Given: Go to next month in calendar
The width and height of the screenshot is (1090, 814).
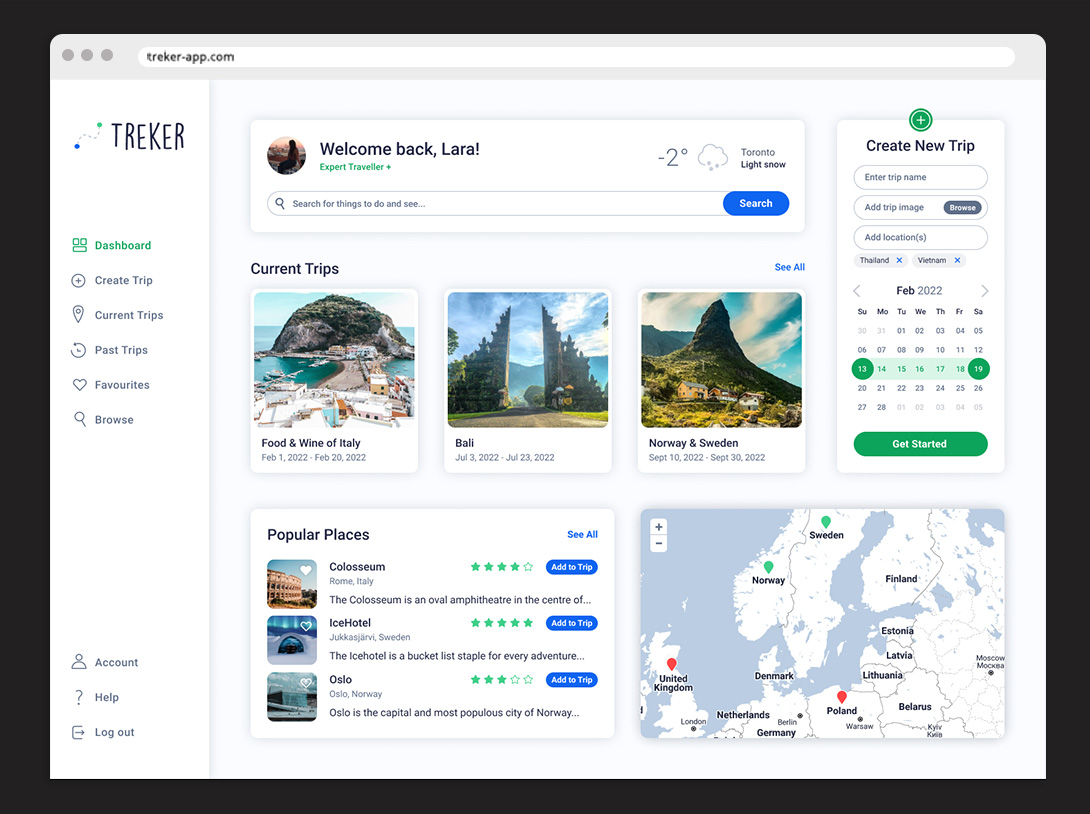Looking at the screenshot, I should click(x=984, y=291).
